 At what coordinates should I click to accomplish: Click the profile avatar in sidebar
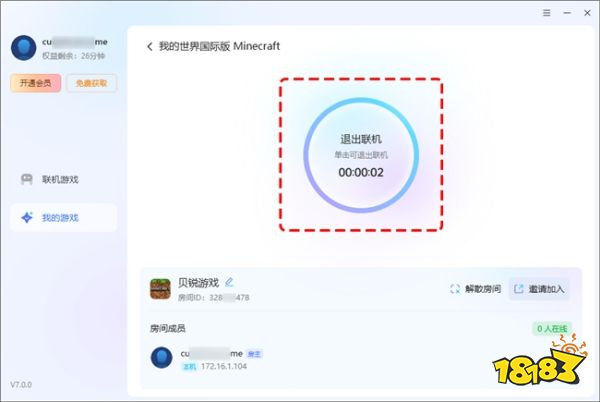point(23,48)
